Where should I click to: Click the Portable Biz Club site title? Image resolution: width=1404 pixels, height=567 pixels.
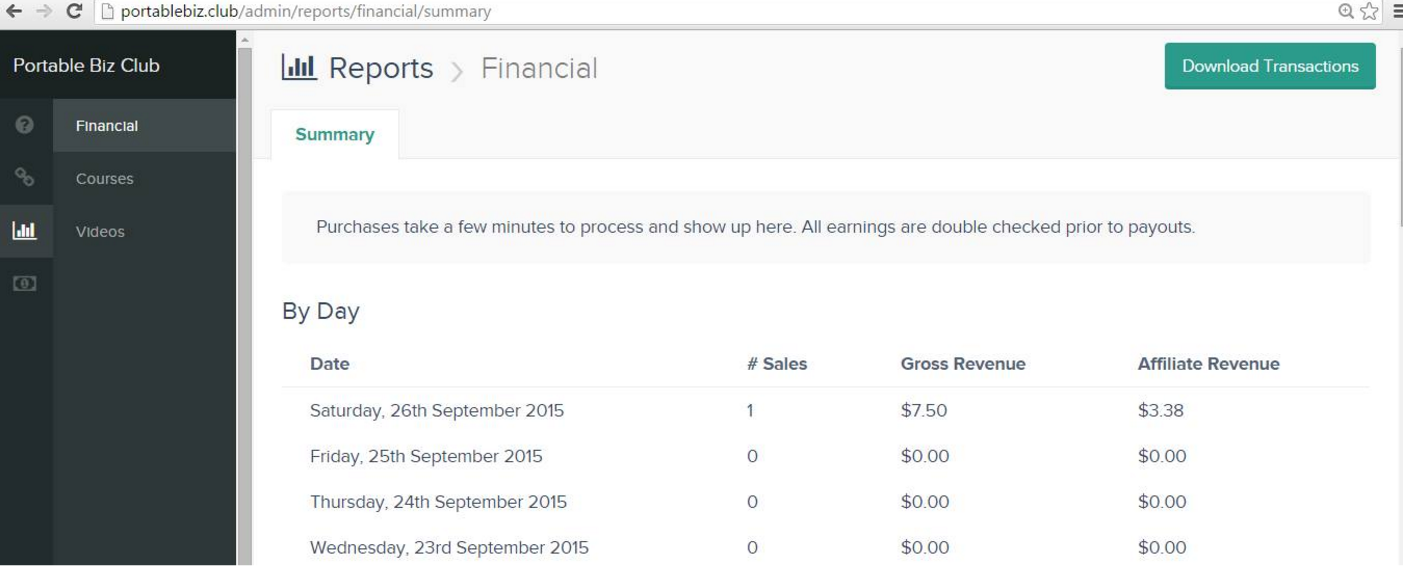(86, 66)
